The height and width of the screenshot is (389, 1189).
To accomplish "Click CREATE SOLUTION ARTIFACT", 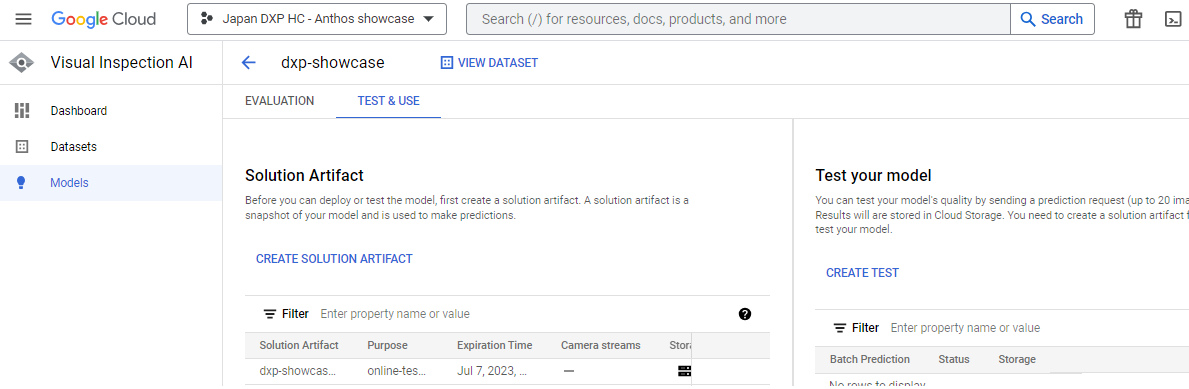I will pyautogui.click(x=334, y=259).
